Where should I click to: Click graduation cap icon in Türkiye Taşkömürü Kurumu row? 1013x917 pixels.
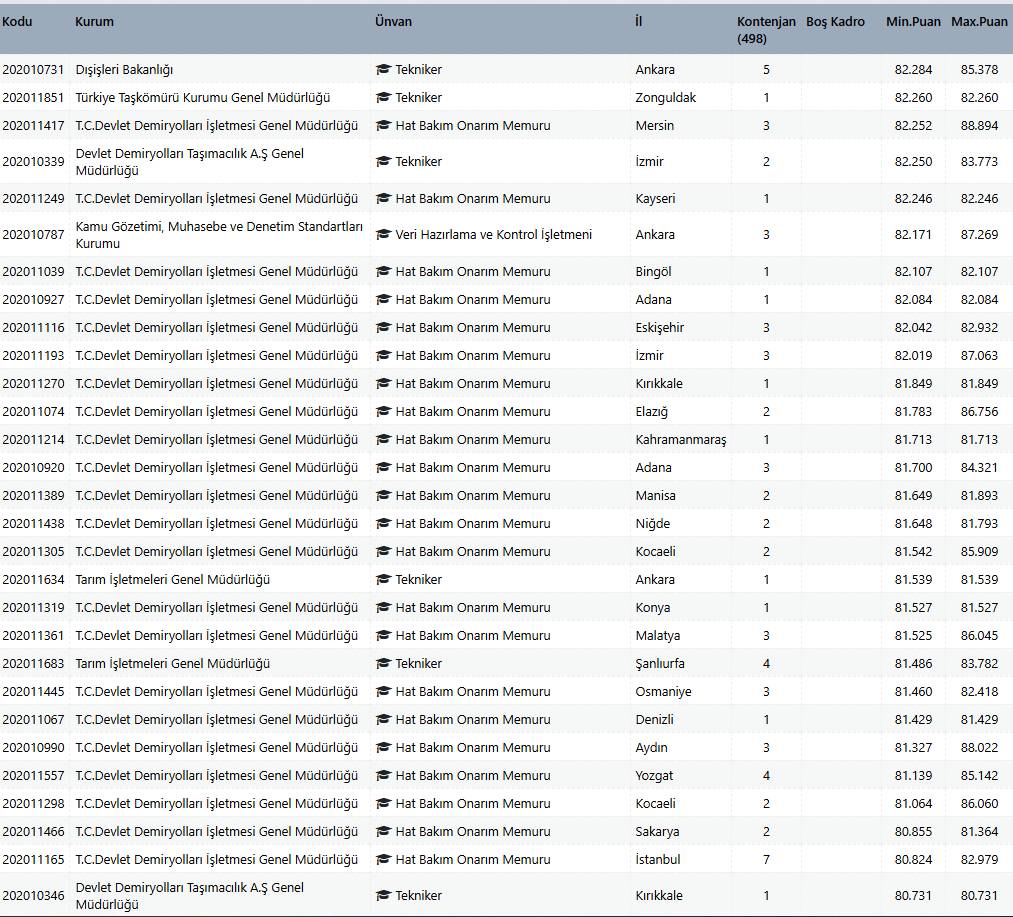(x=383, y=98)
